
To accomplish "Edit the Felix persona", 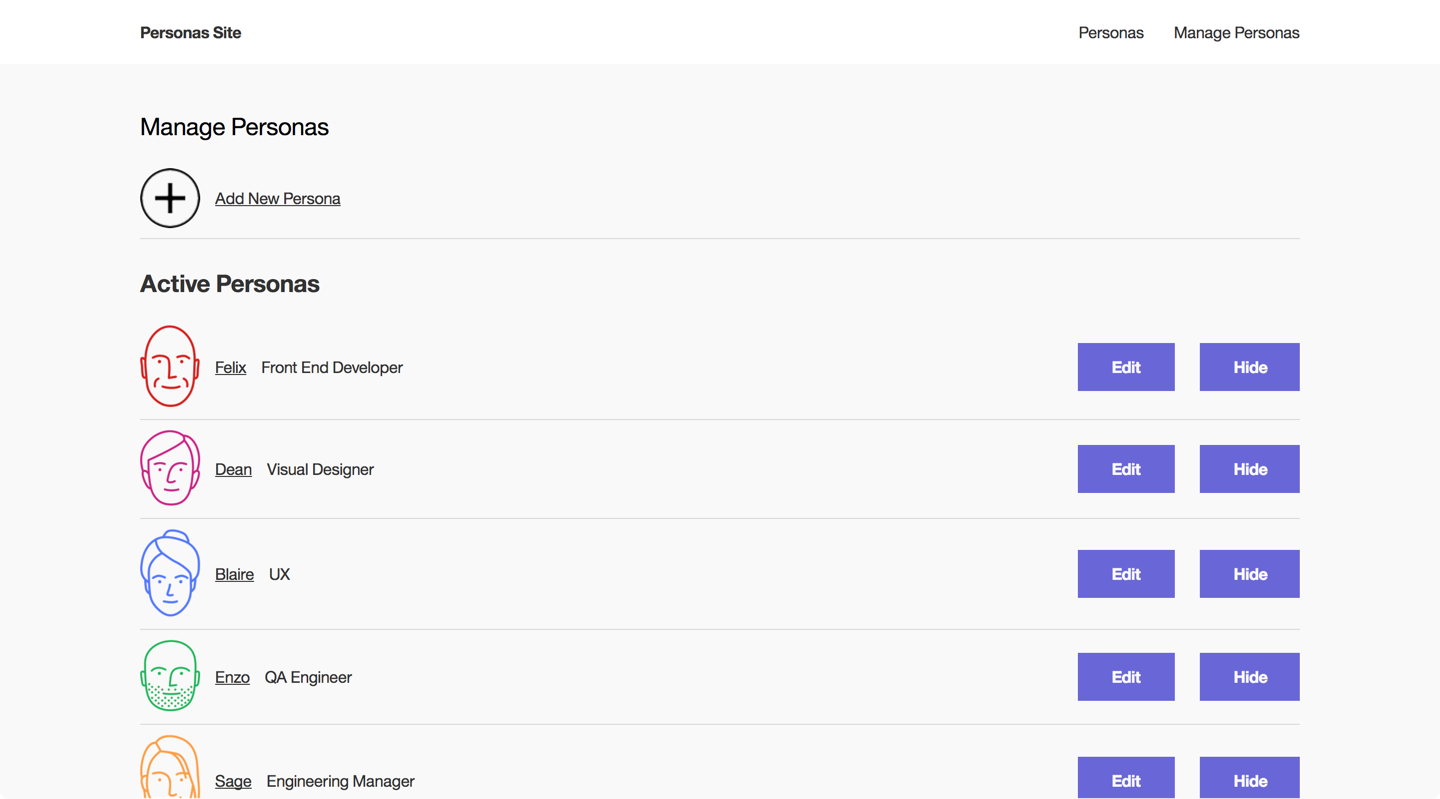I will coord(1125,367).
